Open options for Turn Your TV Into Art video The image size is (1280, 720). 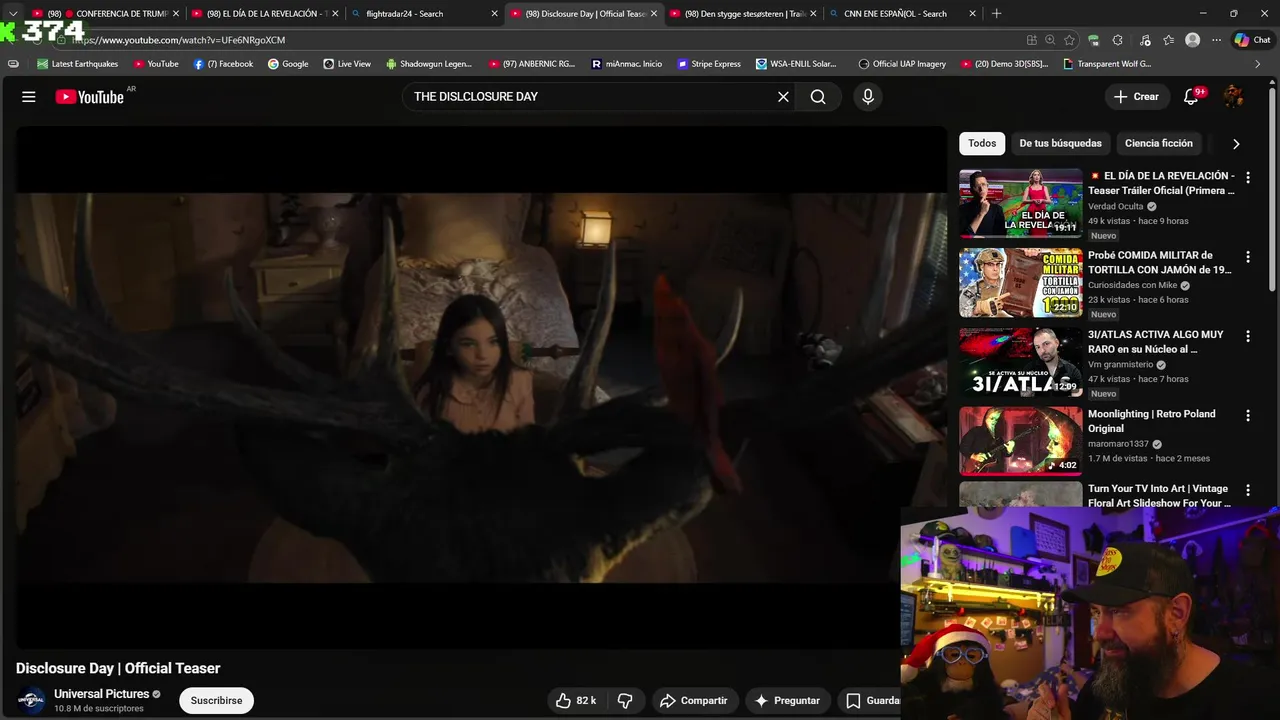tap(1247, 490)
